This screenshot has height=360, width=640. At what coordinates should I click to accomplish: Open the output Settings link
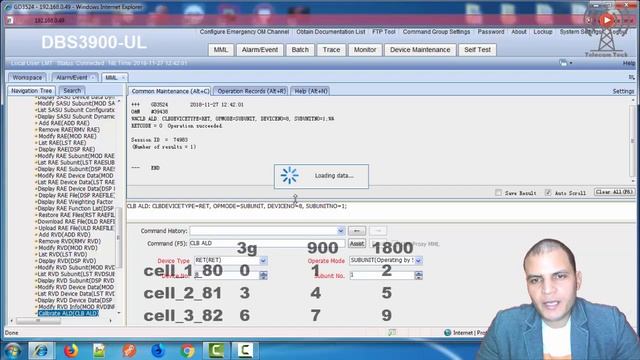623,91
